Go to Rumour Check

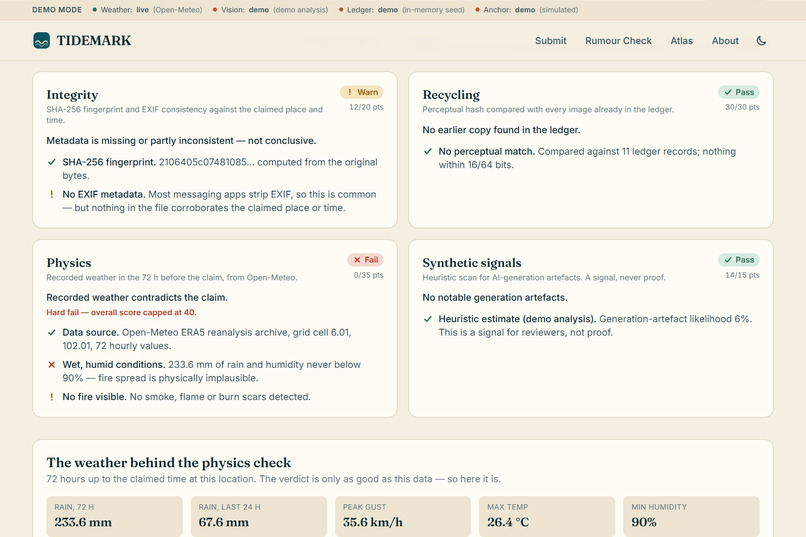click(x=618, y=41)
